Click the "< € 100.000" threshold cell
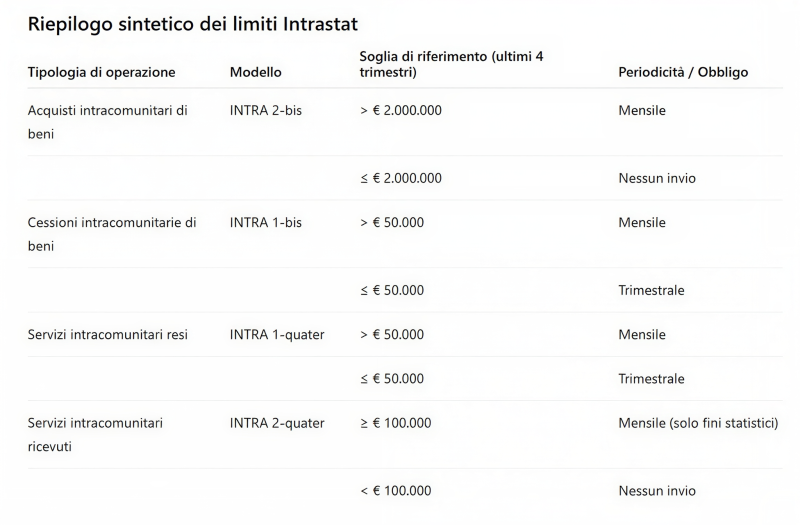The height and width of the screenshot is (525, 800). click(x=395, y=491)
